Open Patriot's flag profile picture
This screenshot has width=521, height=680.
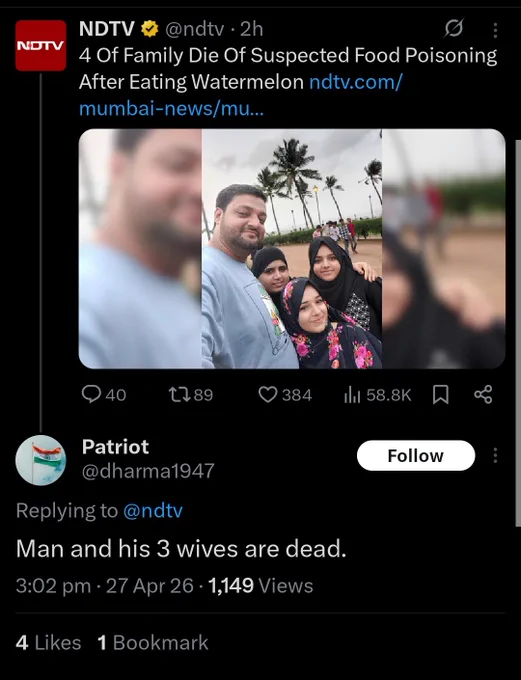pos(41,460)
